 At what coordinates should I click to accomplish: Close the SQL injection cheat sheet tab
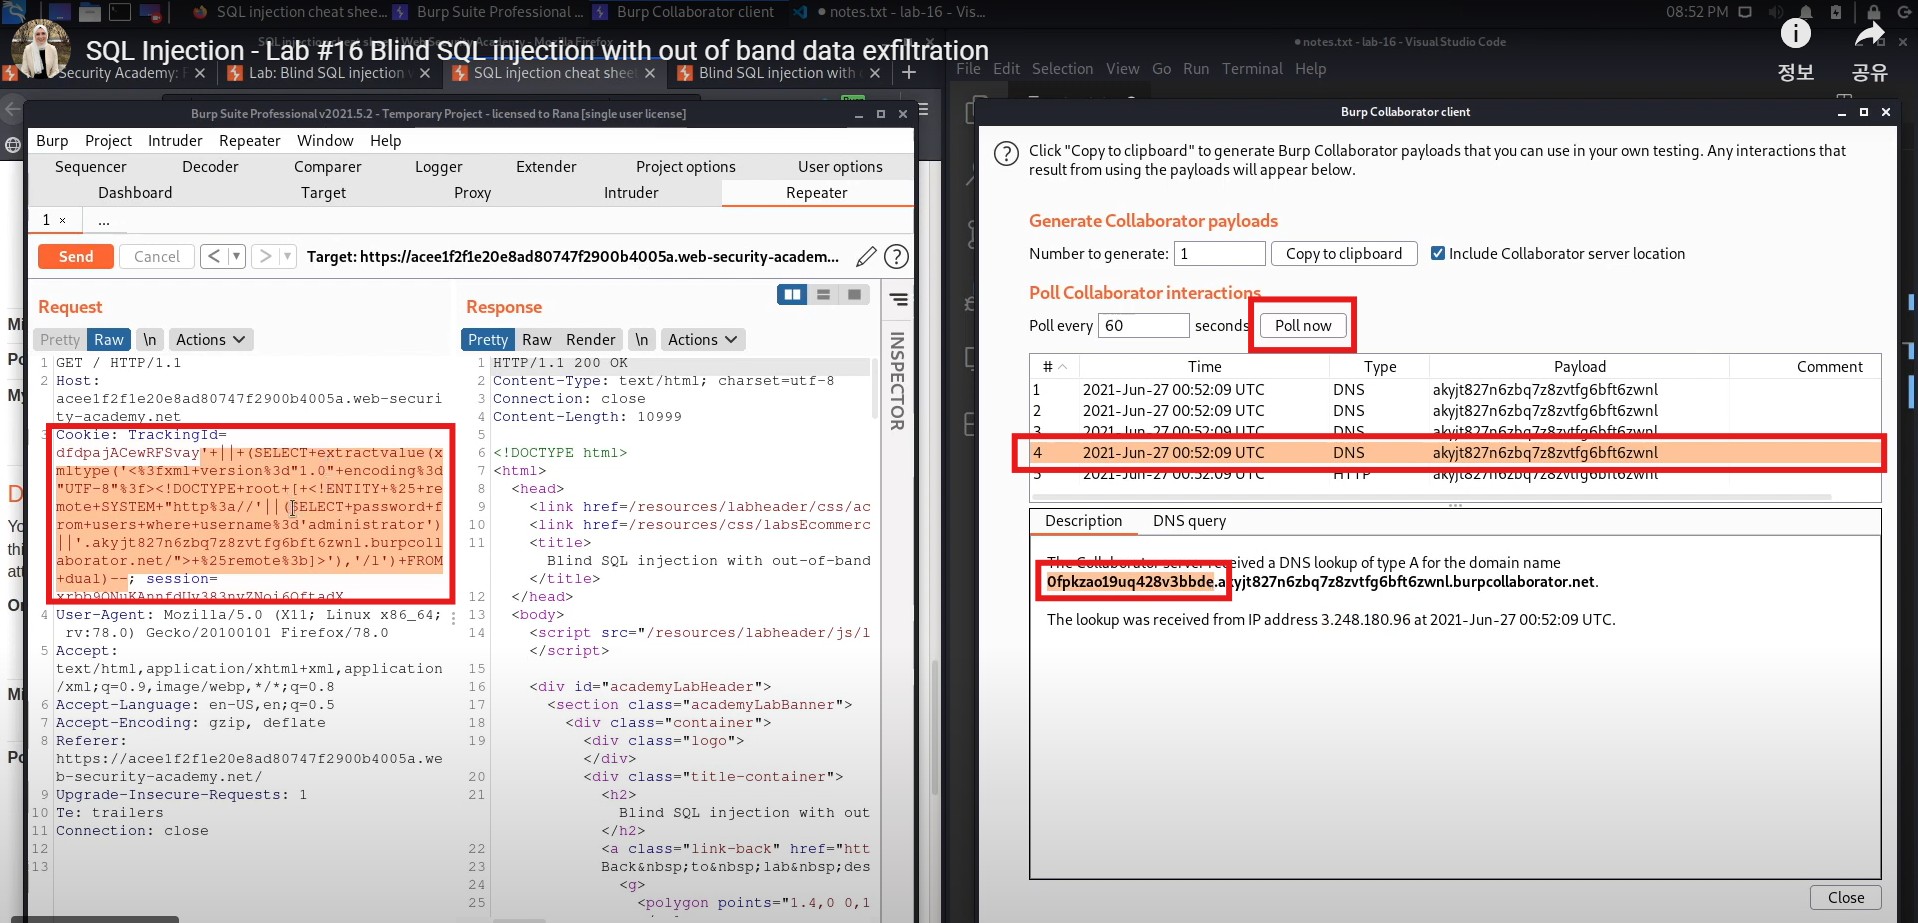(x=650, y=73)
